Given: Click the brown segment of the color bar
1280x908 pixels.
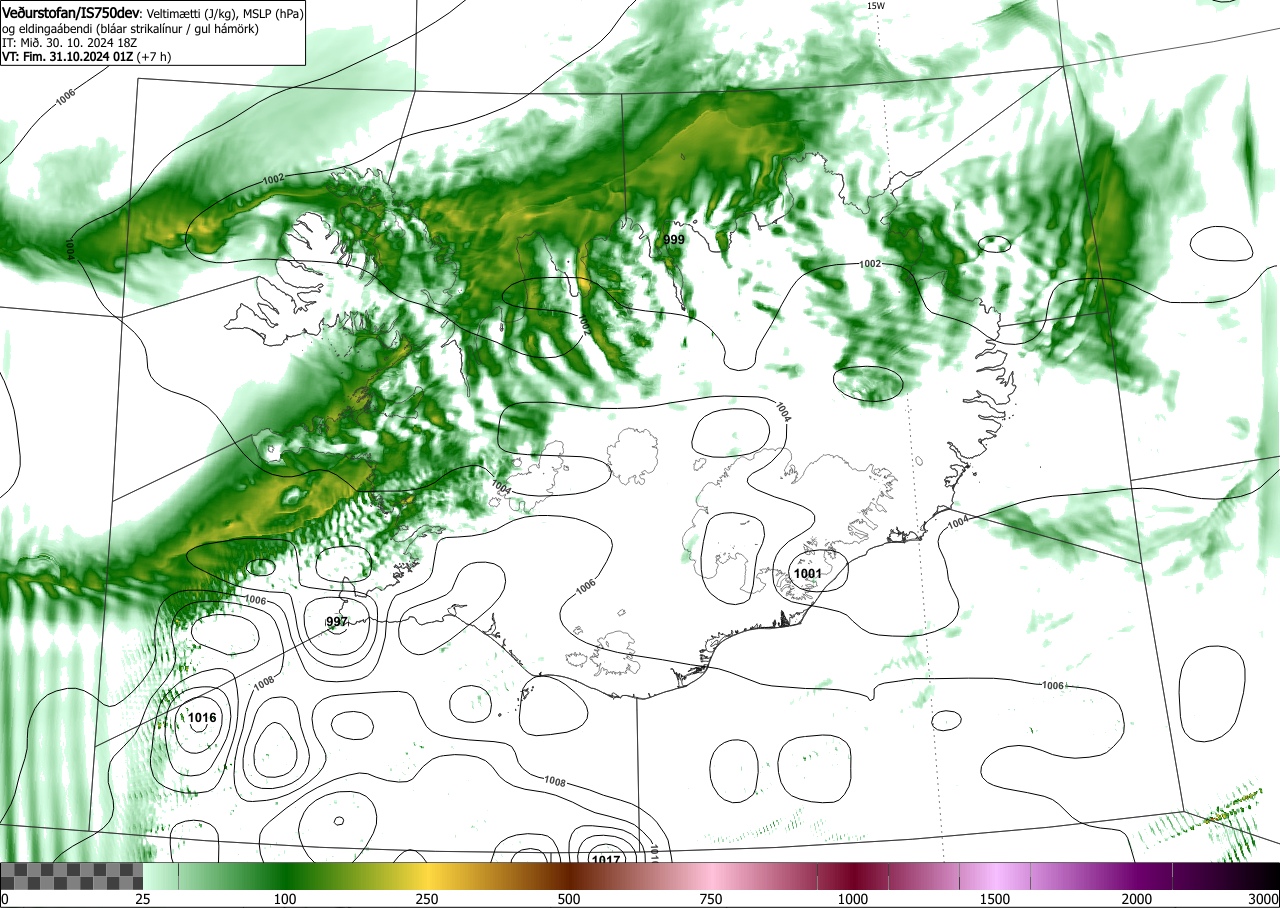Looking at the screenshot, I should pyautogui.click(x=569, y=876).
